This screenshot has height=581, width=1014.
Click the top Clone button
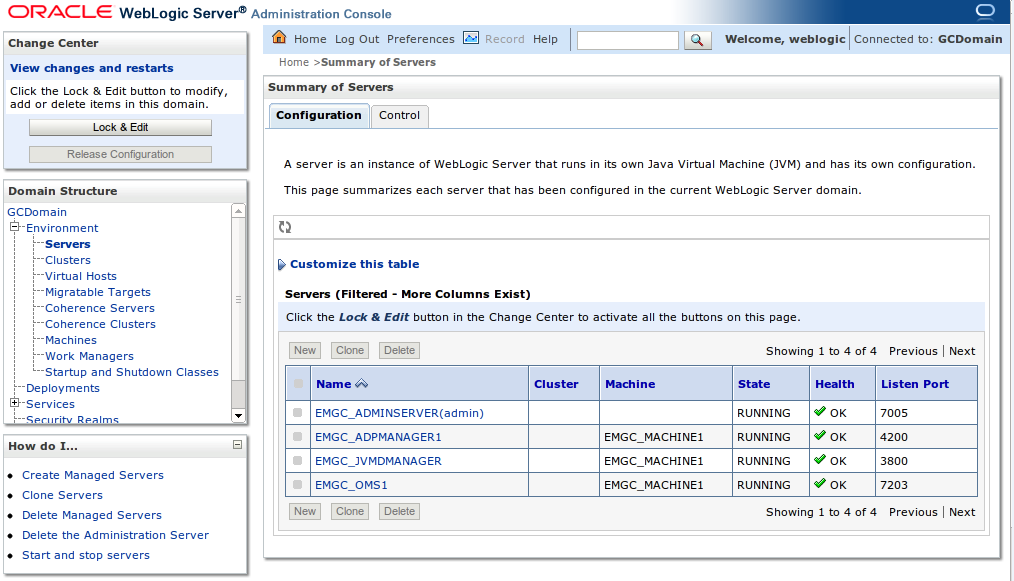point(350,350)
